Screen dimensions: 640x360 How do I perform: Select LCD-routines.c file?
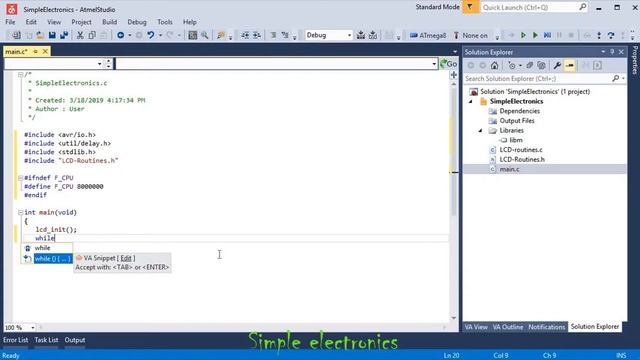click(x=521, y=150)
